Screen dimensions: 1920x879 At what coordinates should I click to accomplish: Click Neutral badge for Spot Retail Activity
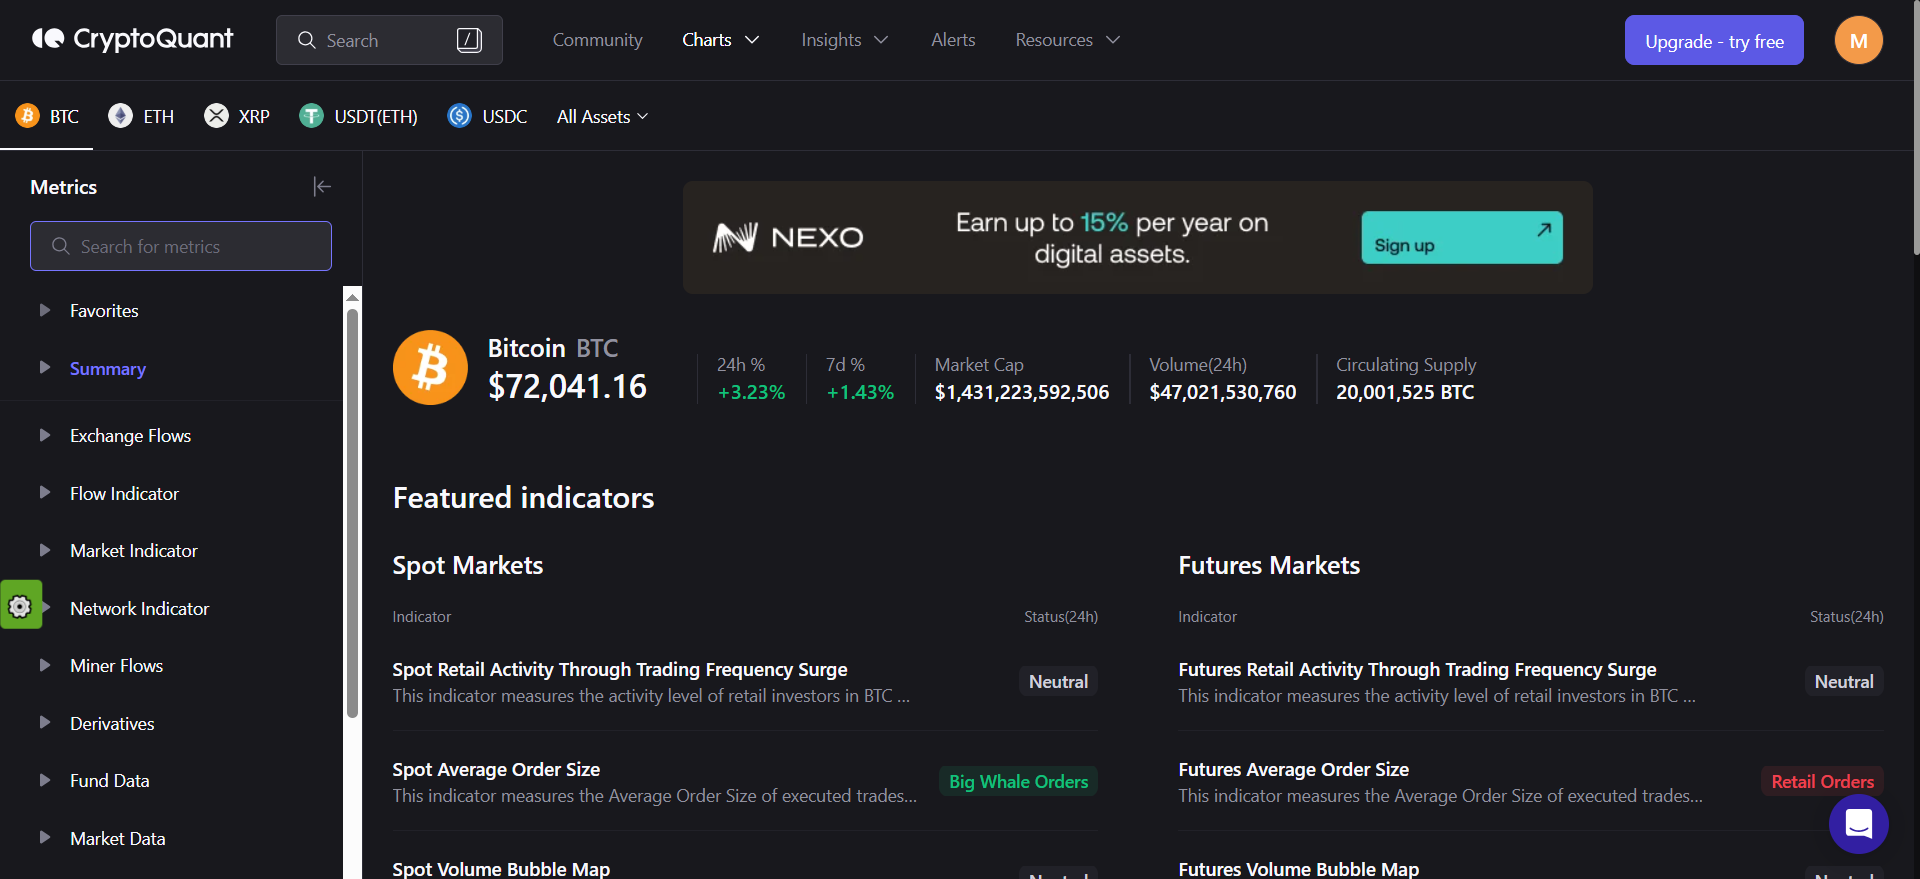click(1058, 681)
